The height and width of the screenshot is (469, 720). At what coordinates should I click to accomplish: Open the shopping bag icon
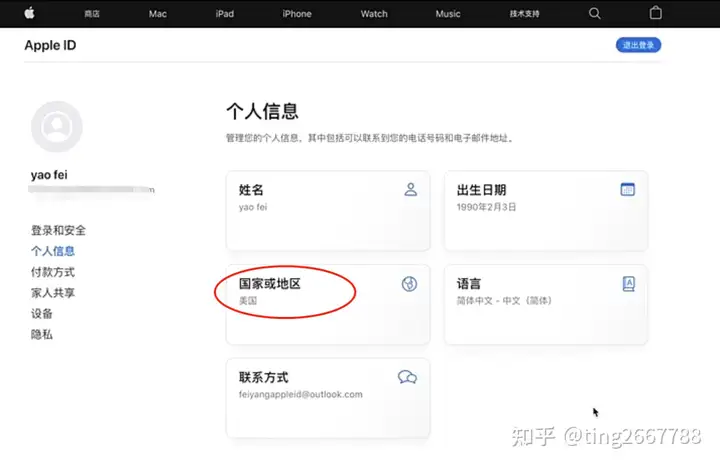656,13
